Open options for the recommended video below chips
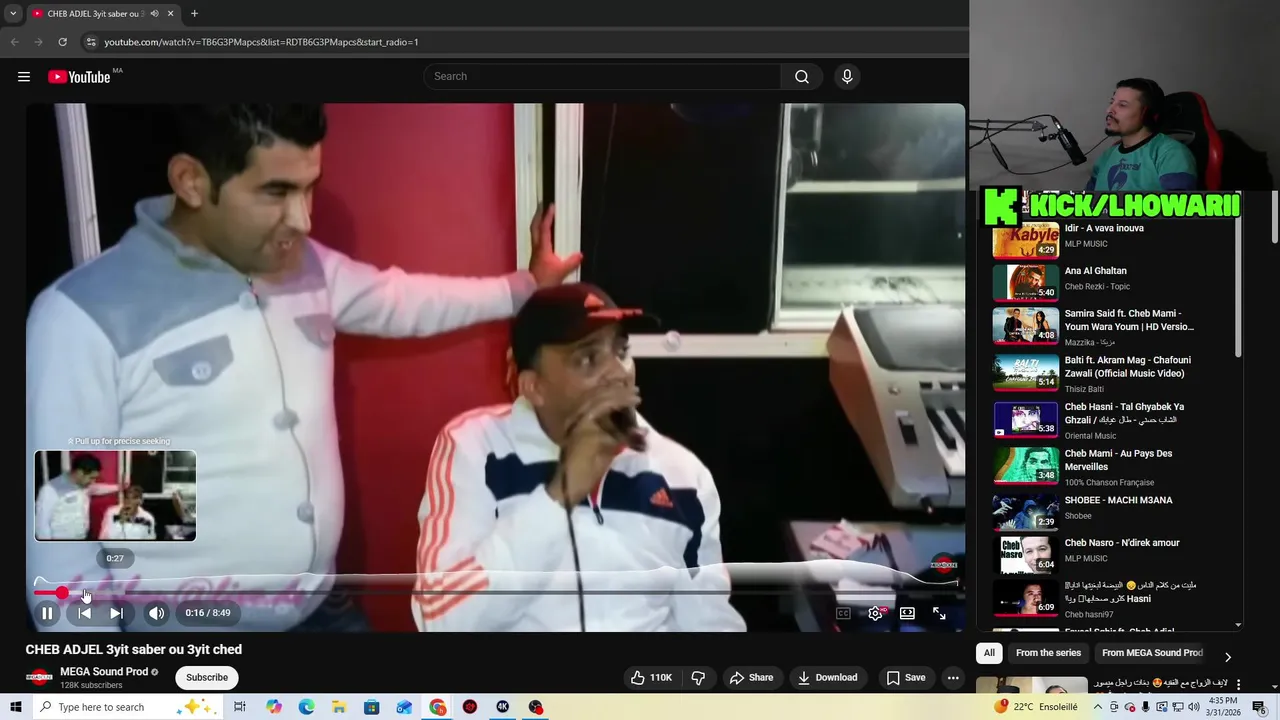 click(x=1238, y=685)
